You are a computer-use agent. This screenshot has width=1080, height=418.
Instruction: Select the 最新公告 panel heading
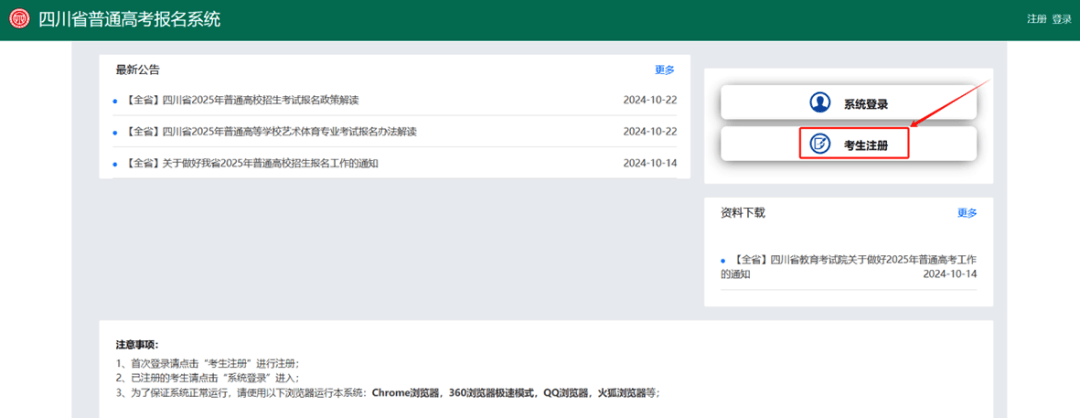point(137,70)
